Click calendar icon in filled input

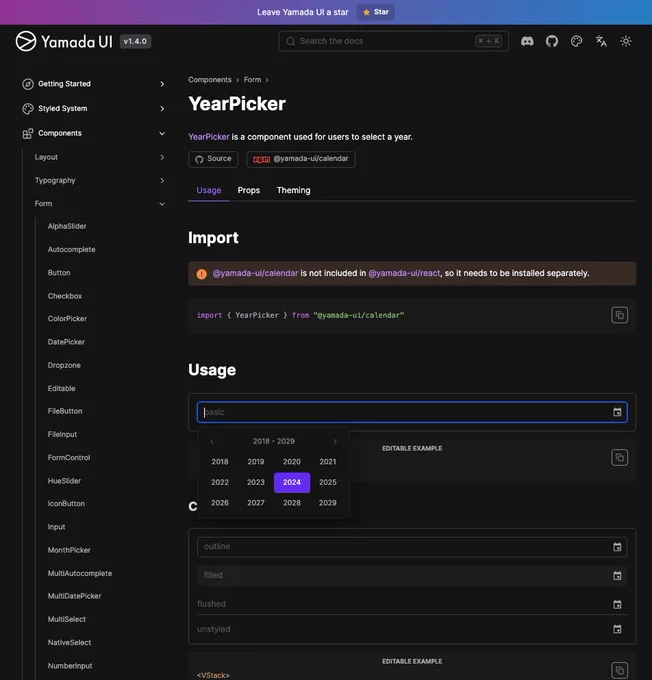pyautogui.click(x=617, y=575)
